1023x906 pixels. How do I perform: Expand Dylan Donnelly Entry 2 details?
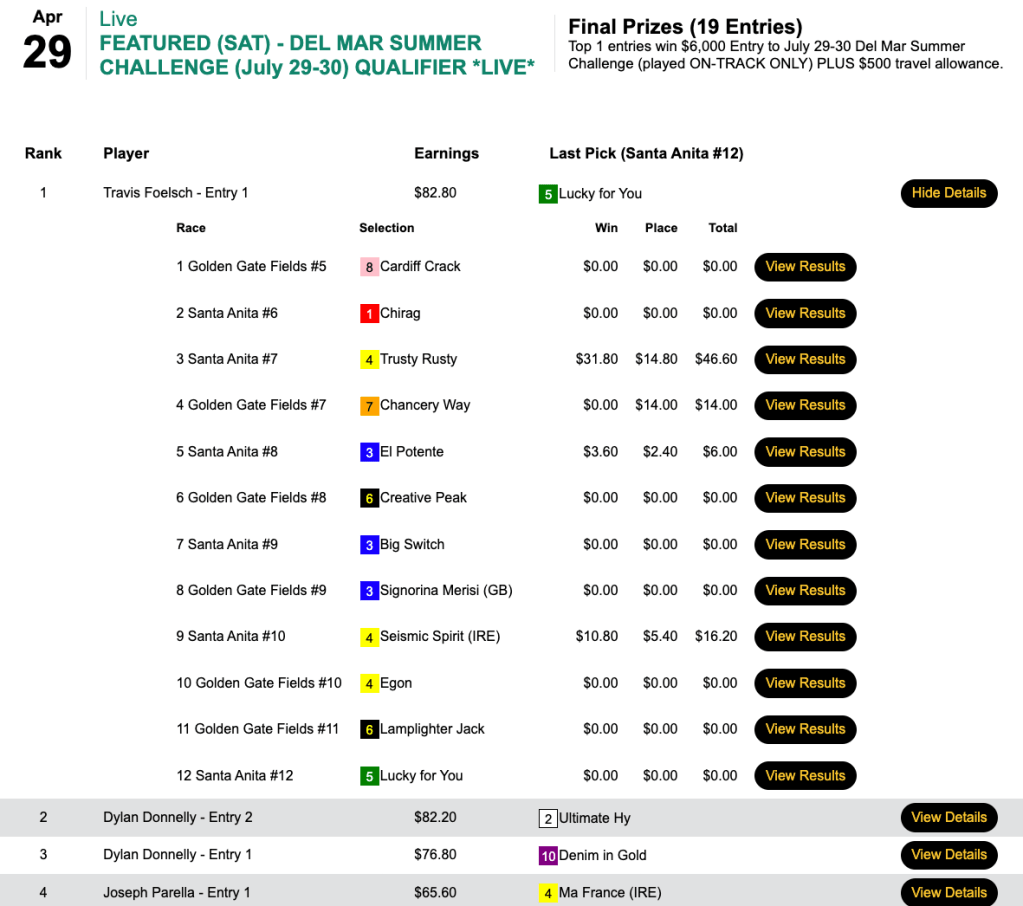pos(948,817)
